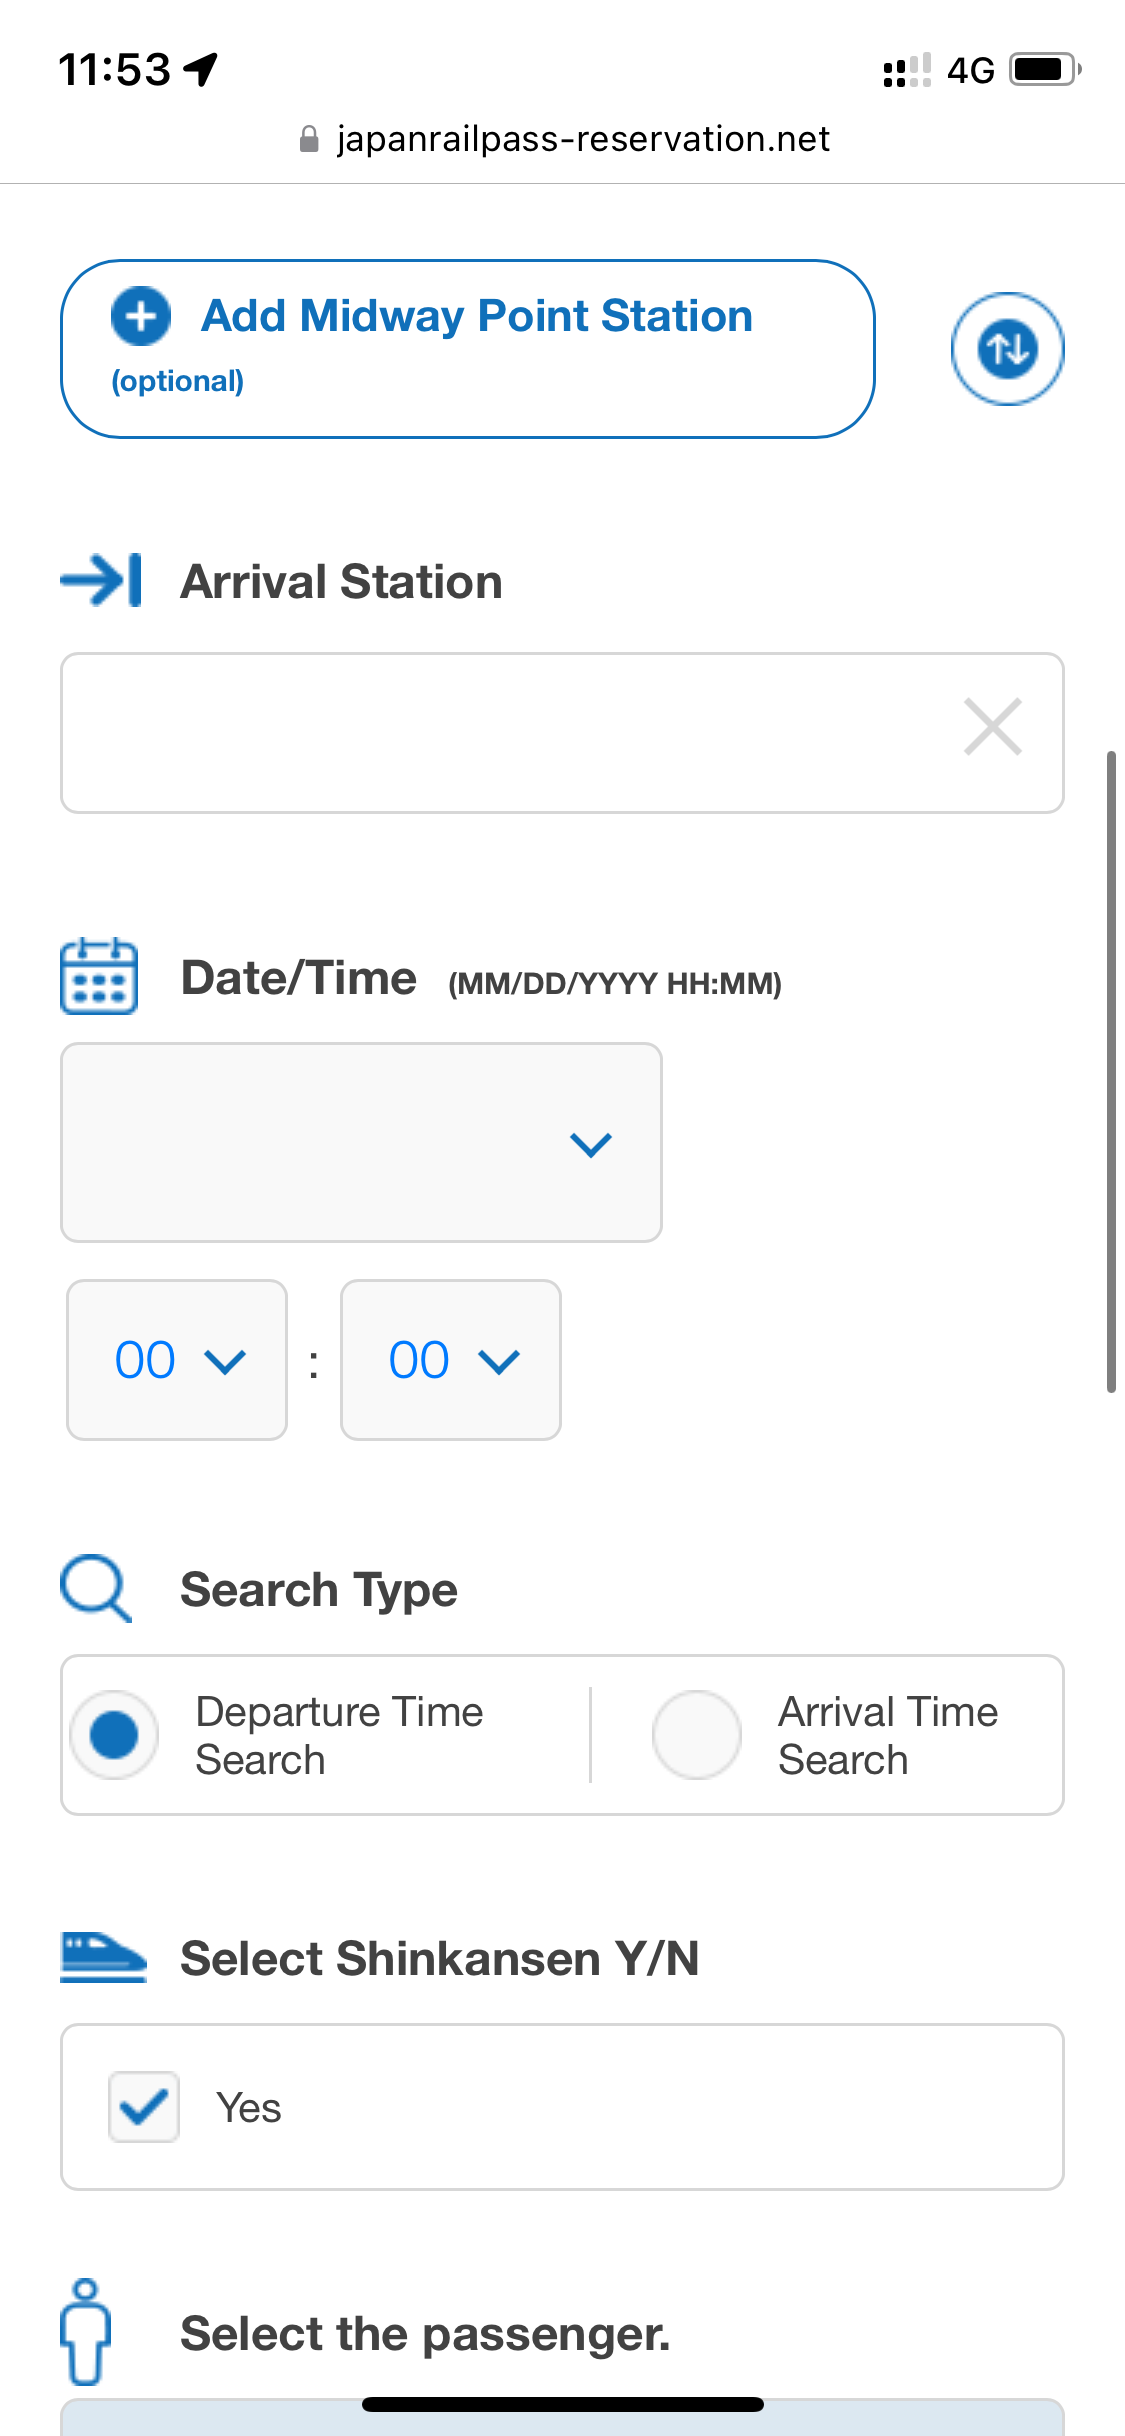Screen dimensions: 1125x2436
Task: Click the page scrollbar on right edge
Action: click(1111, 1071)
